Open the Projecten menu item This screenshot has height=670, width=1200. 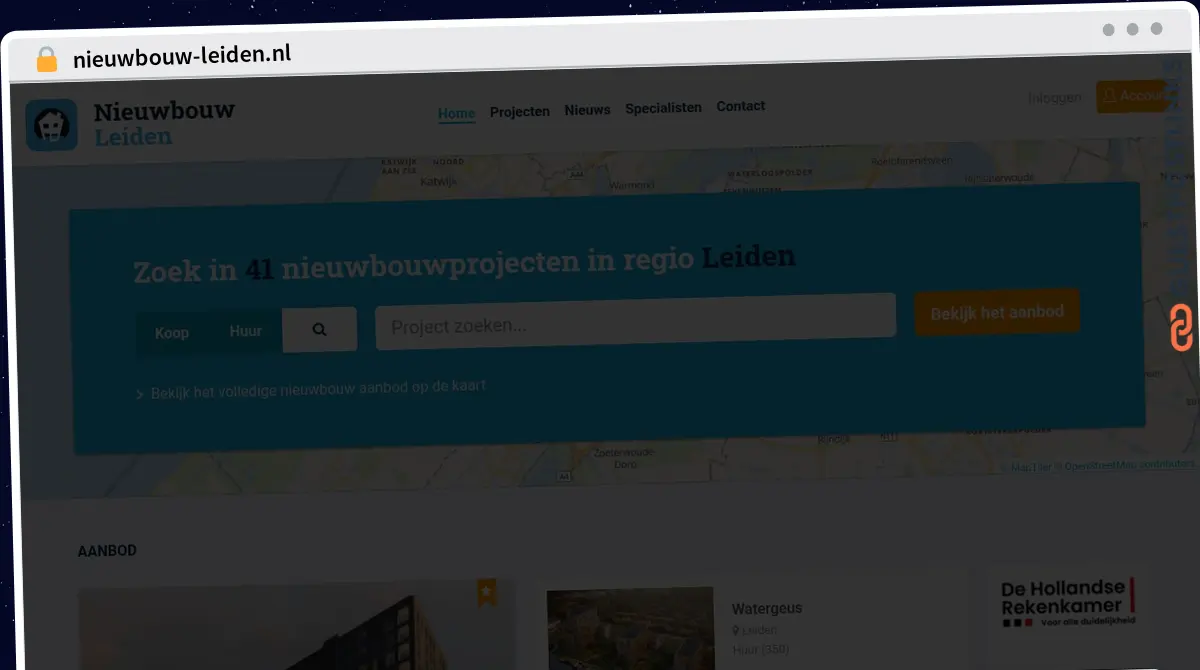click(520, 112)
